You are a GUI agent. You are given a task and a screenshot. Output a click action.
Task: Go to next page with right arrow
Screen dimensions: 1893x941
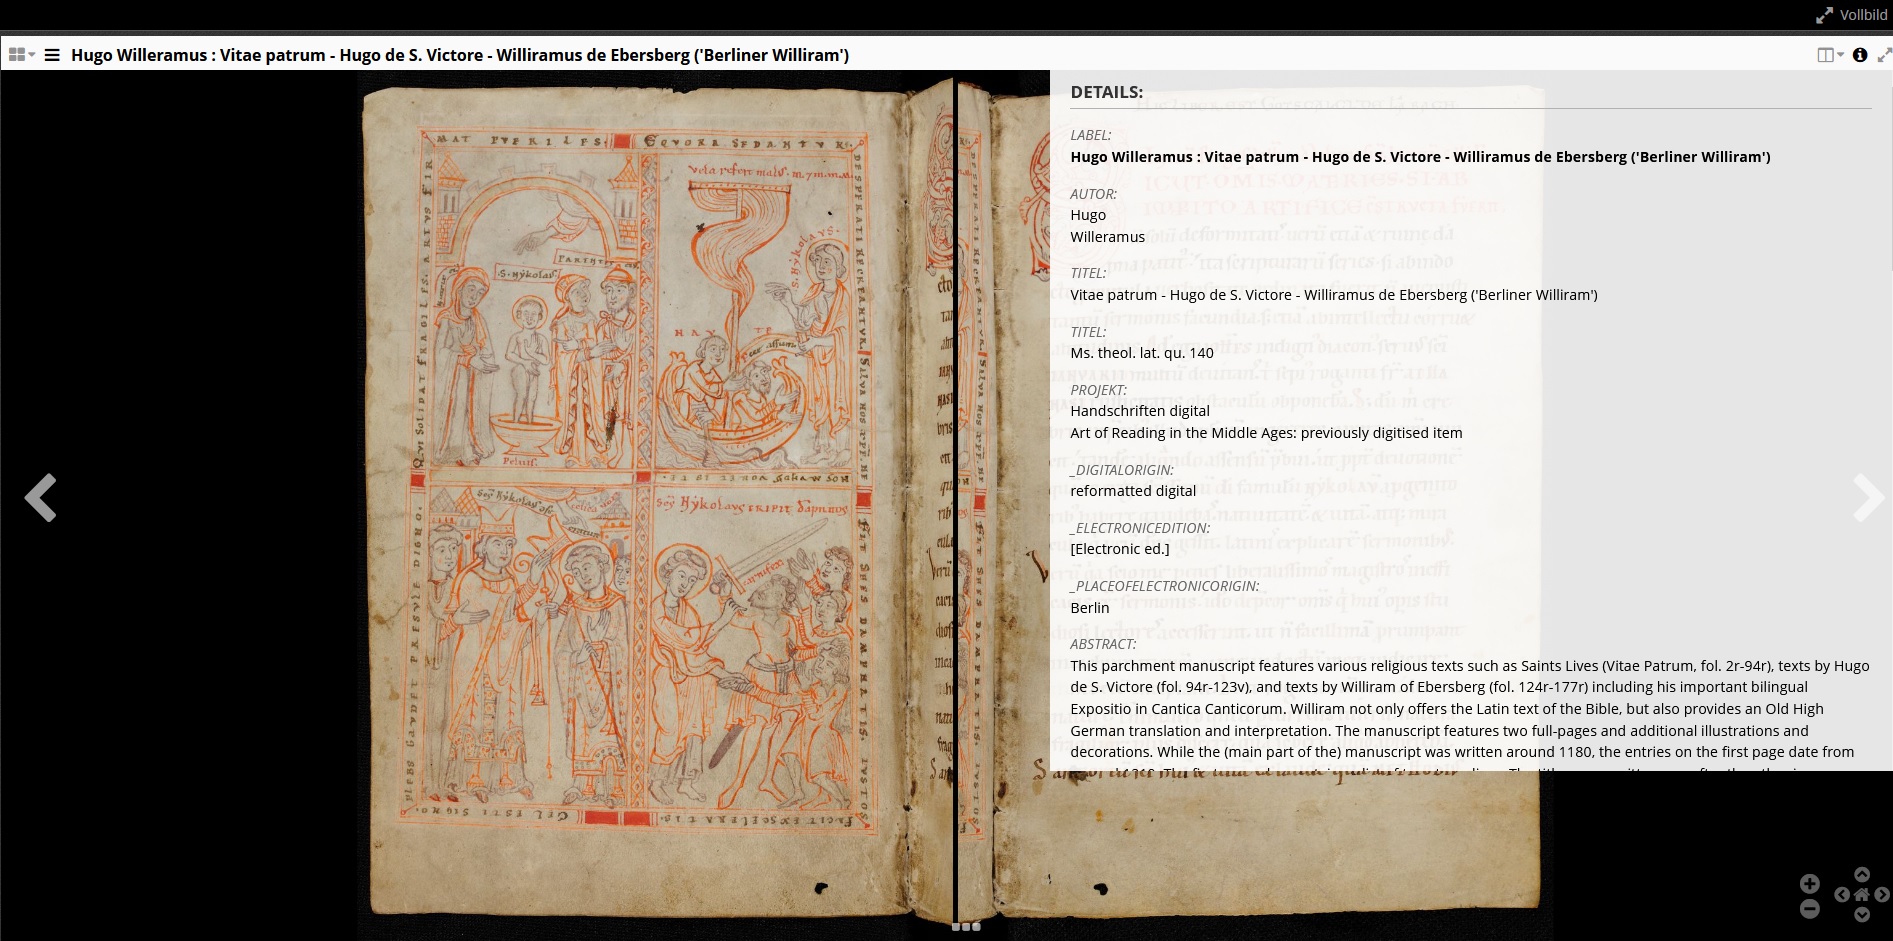[x=1867, y=497]
